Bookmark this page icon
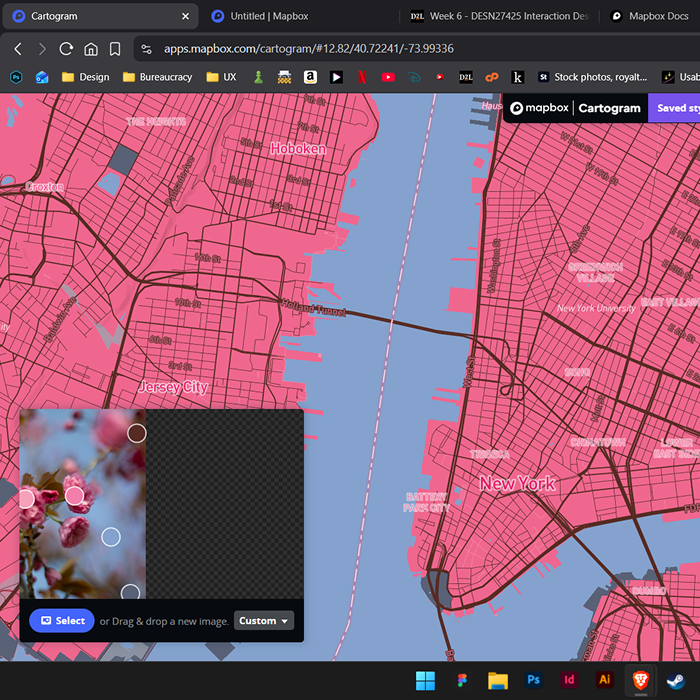 (x=115, y=48)
